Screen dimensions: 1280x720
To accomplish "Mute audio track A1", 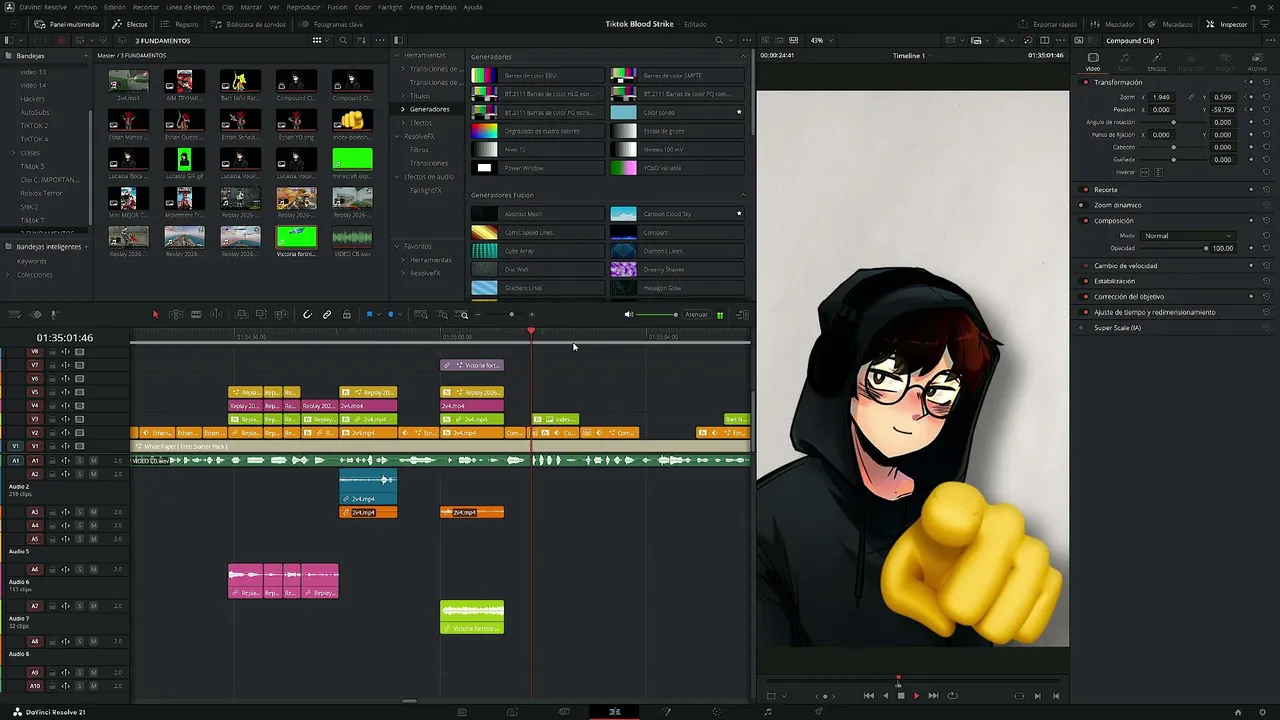I will pyautogui.click(x=93, y=461).
